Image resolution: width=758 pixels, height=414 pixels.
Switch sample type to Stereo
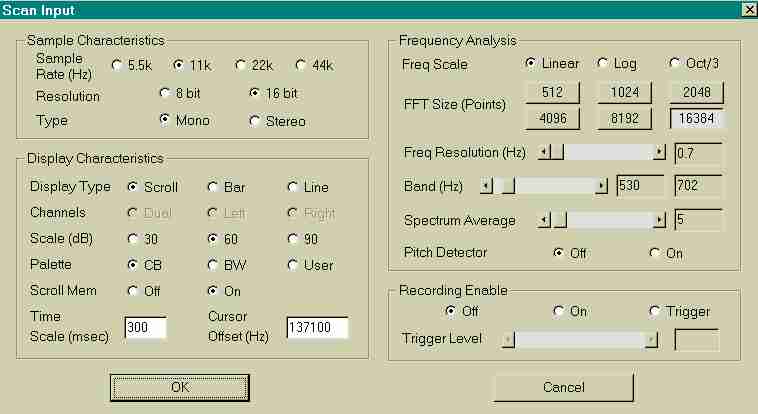pos(255,121)
